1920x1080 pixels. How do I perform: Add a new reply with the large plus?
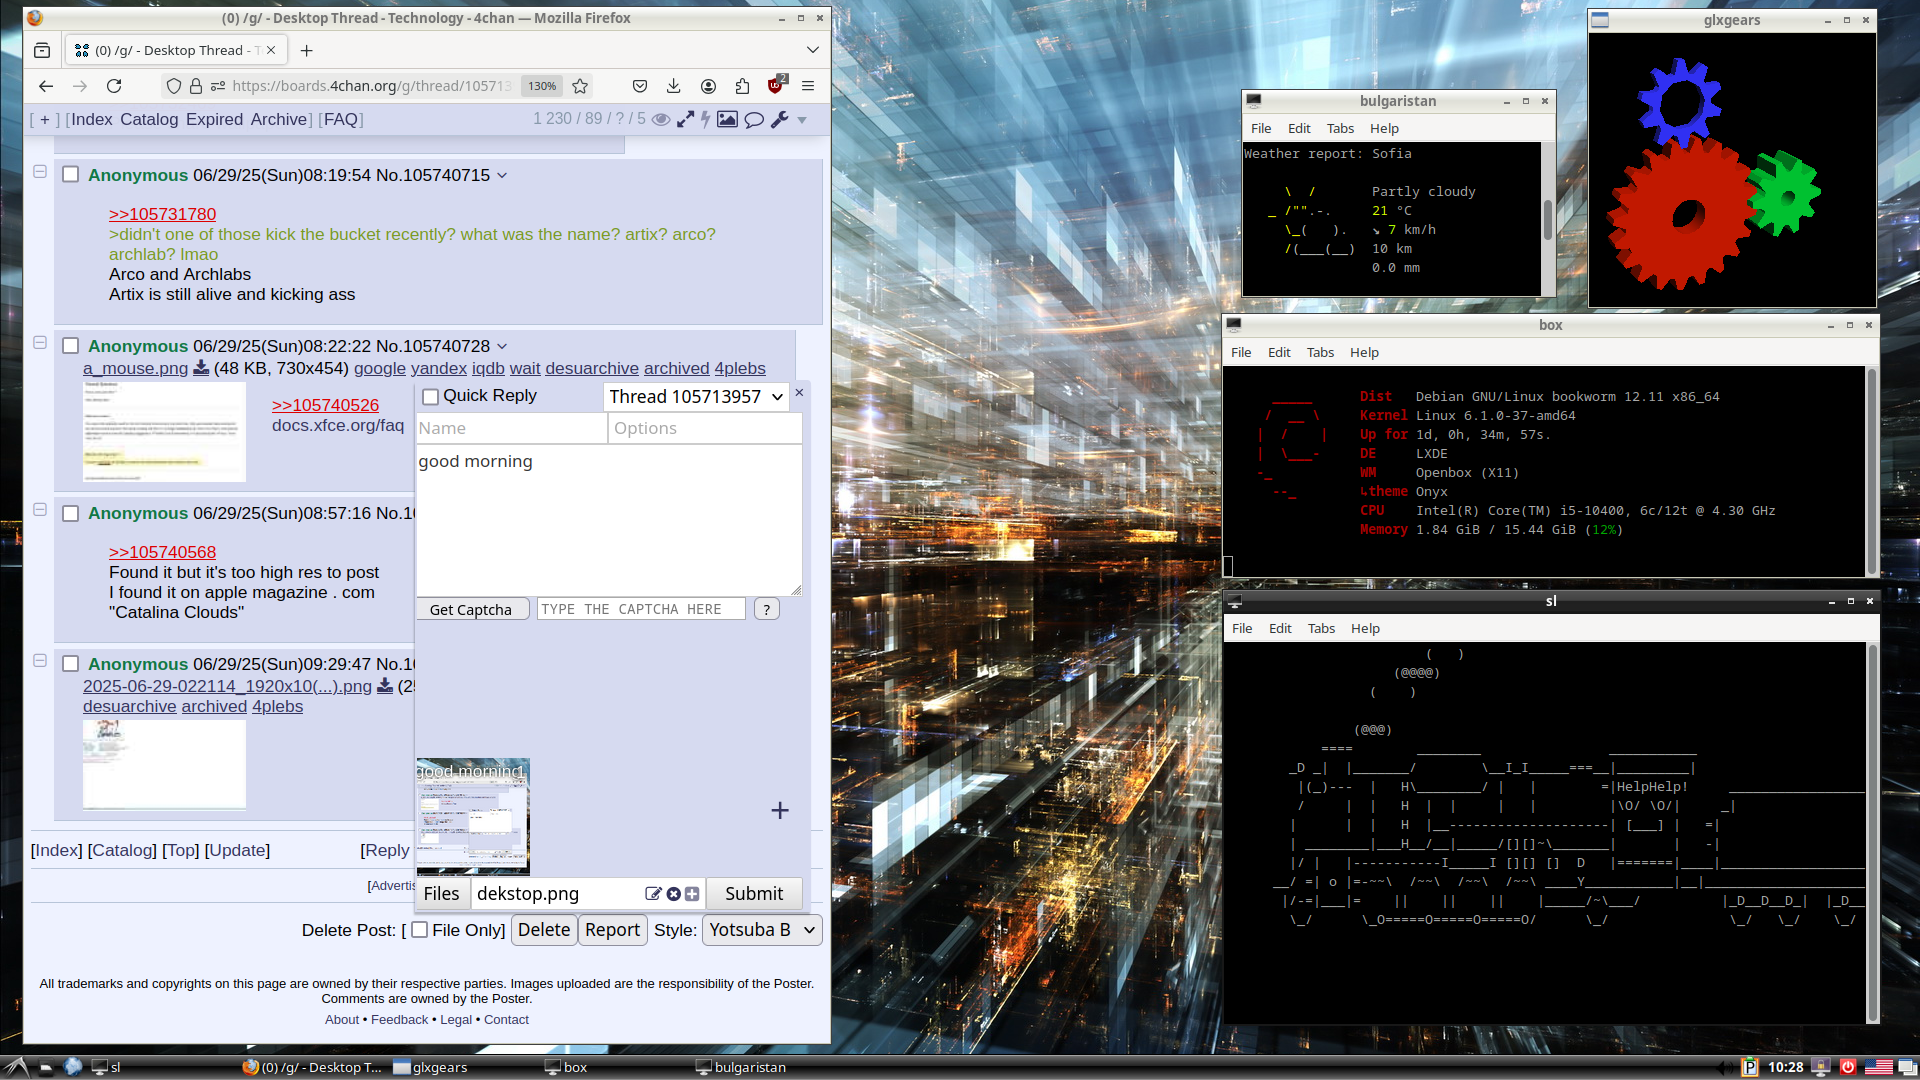[x=780, y=811]
